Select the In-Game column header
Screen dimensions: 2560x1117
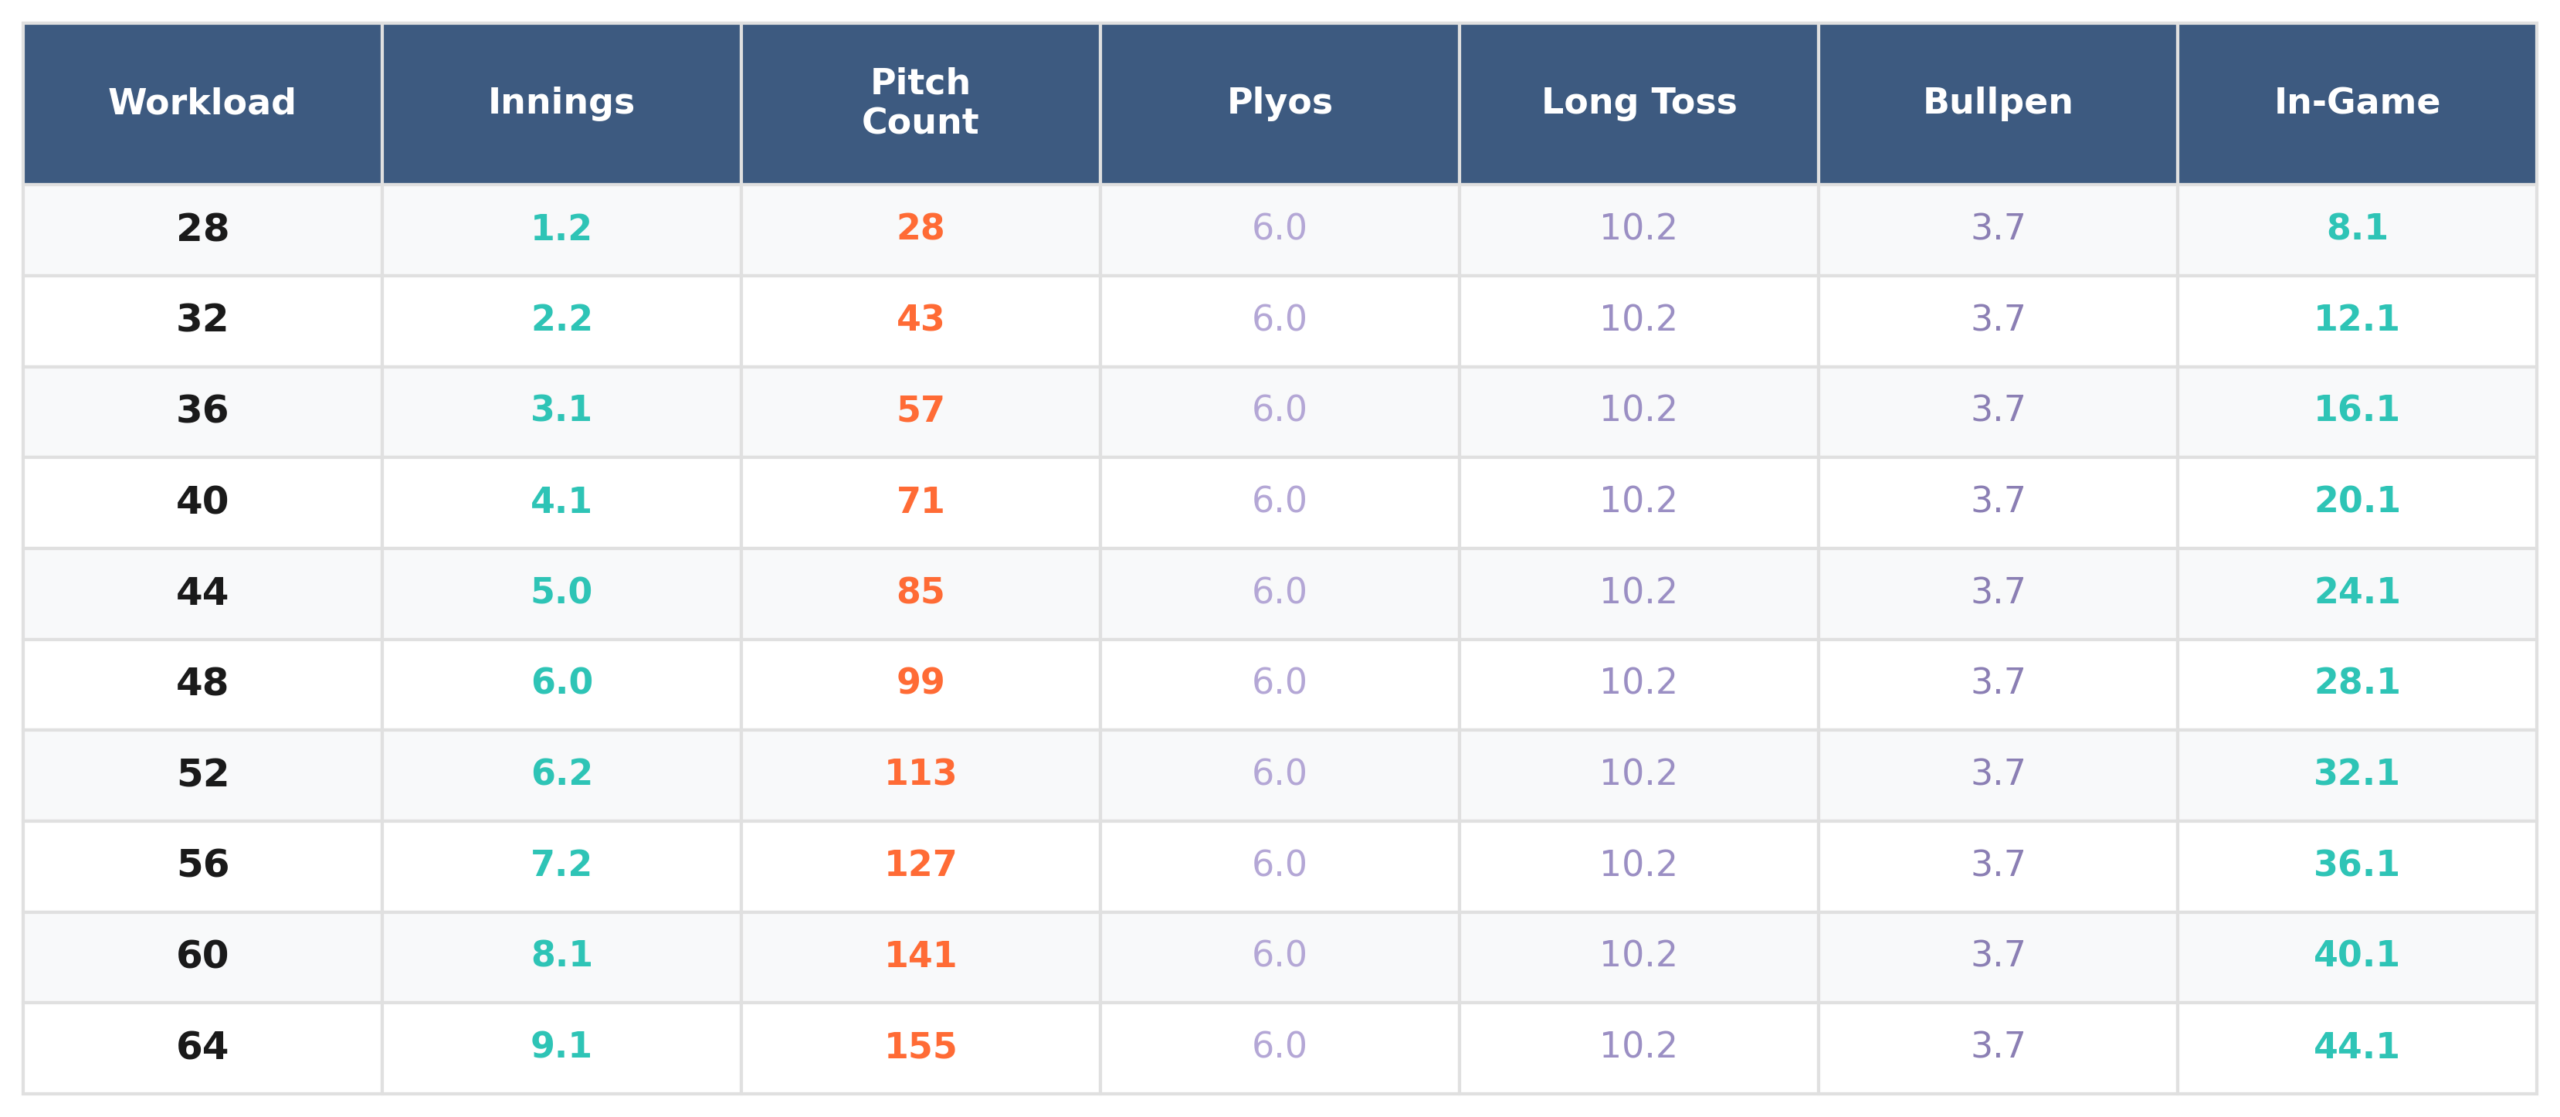click(2356, 102)
